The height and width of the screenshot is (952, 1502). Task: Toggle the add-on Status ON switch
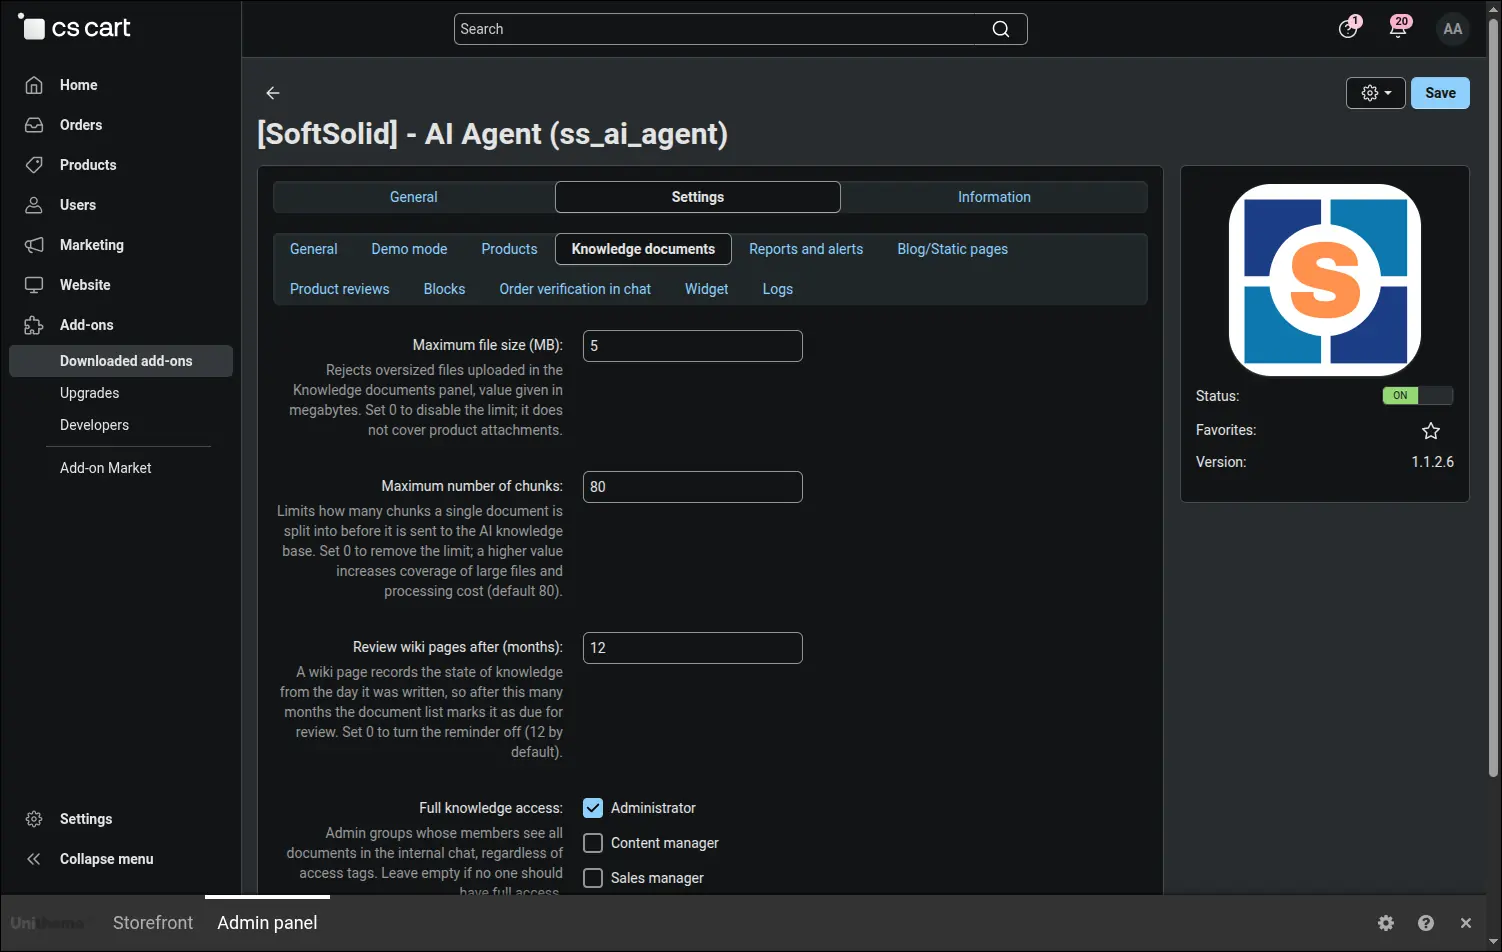click(1417, 395)
